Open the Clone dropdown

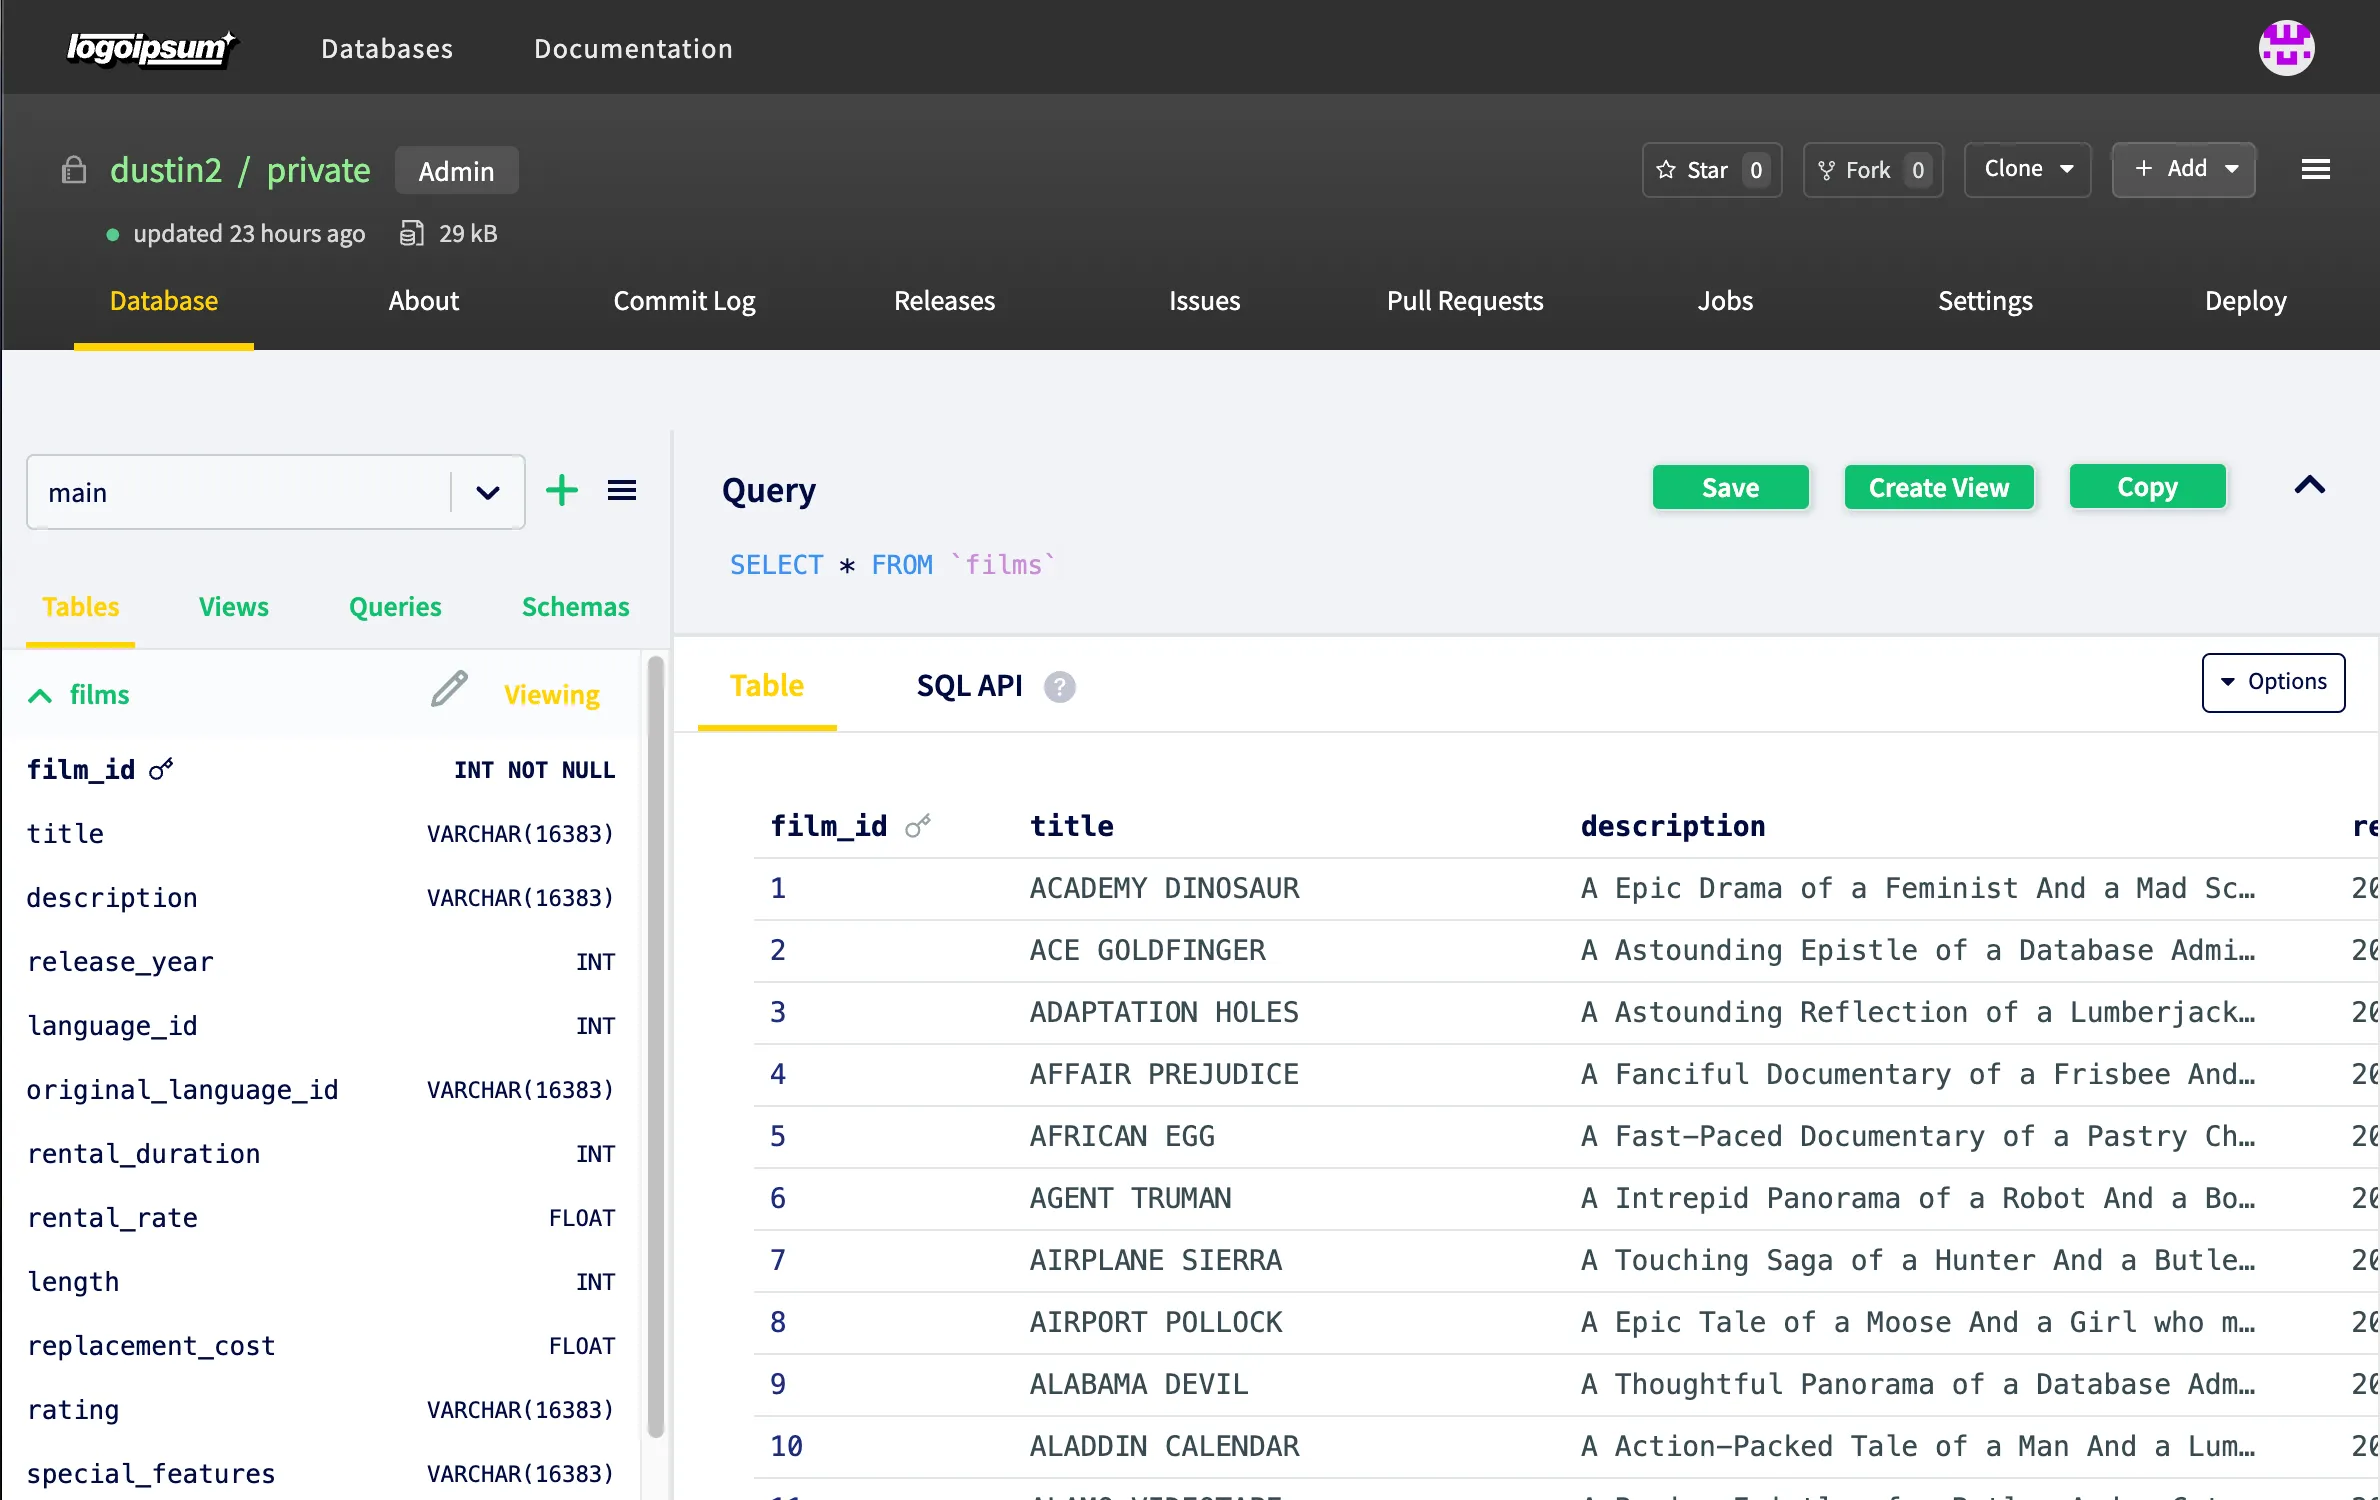point(2026,169)
